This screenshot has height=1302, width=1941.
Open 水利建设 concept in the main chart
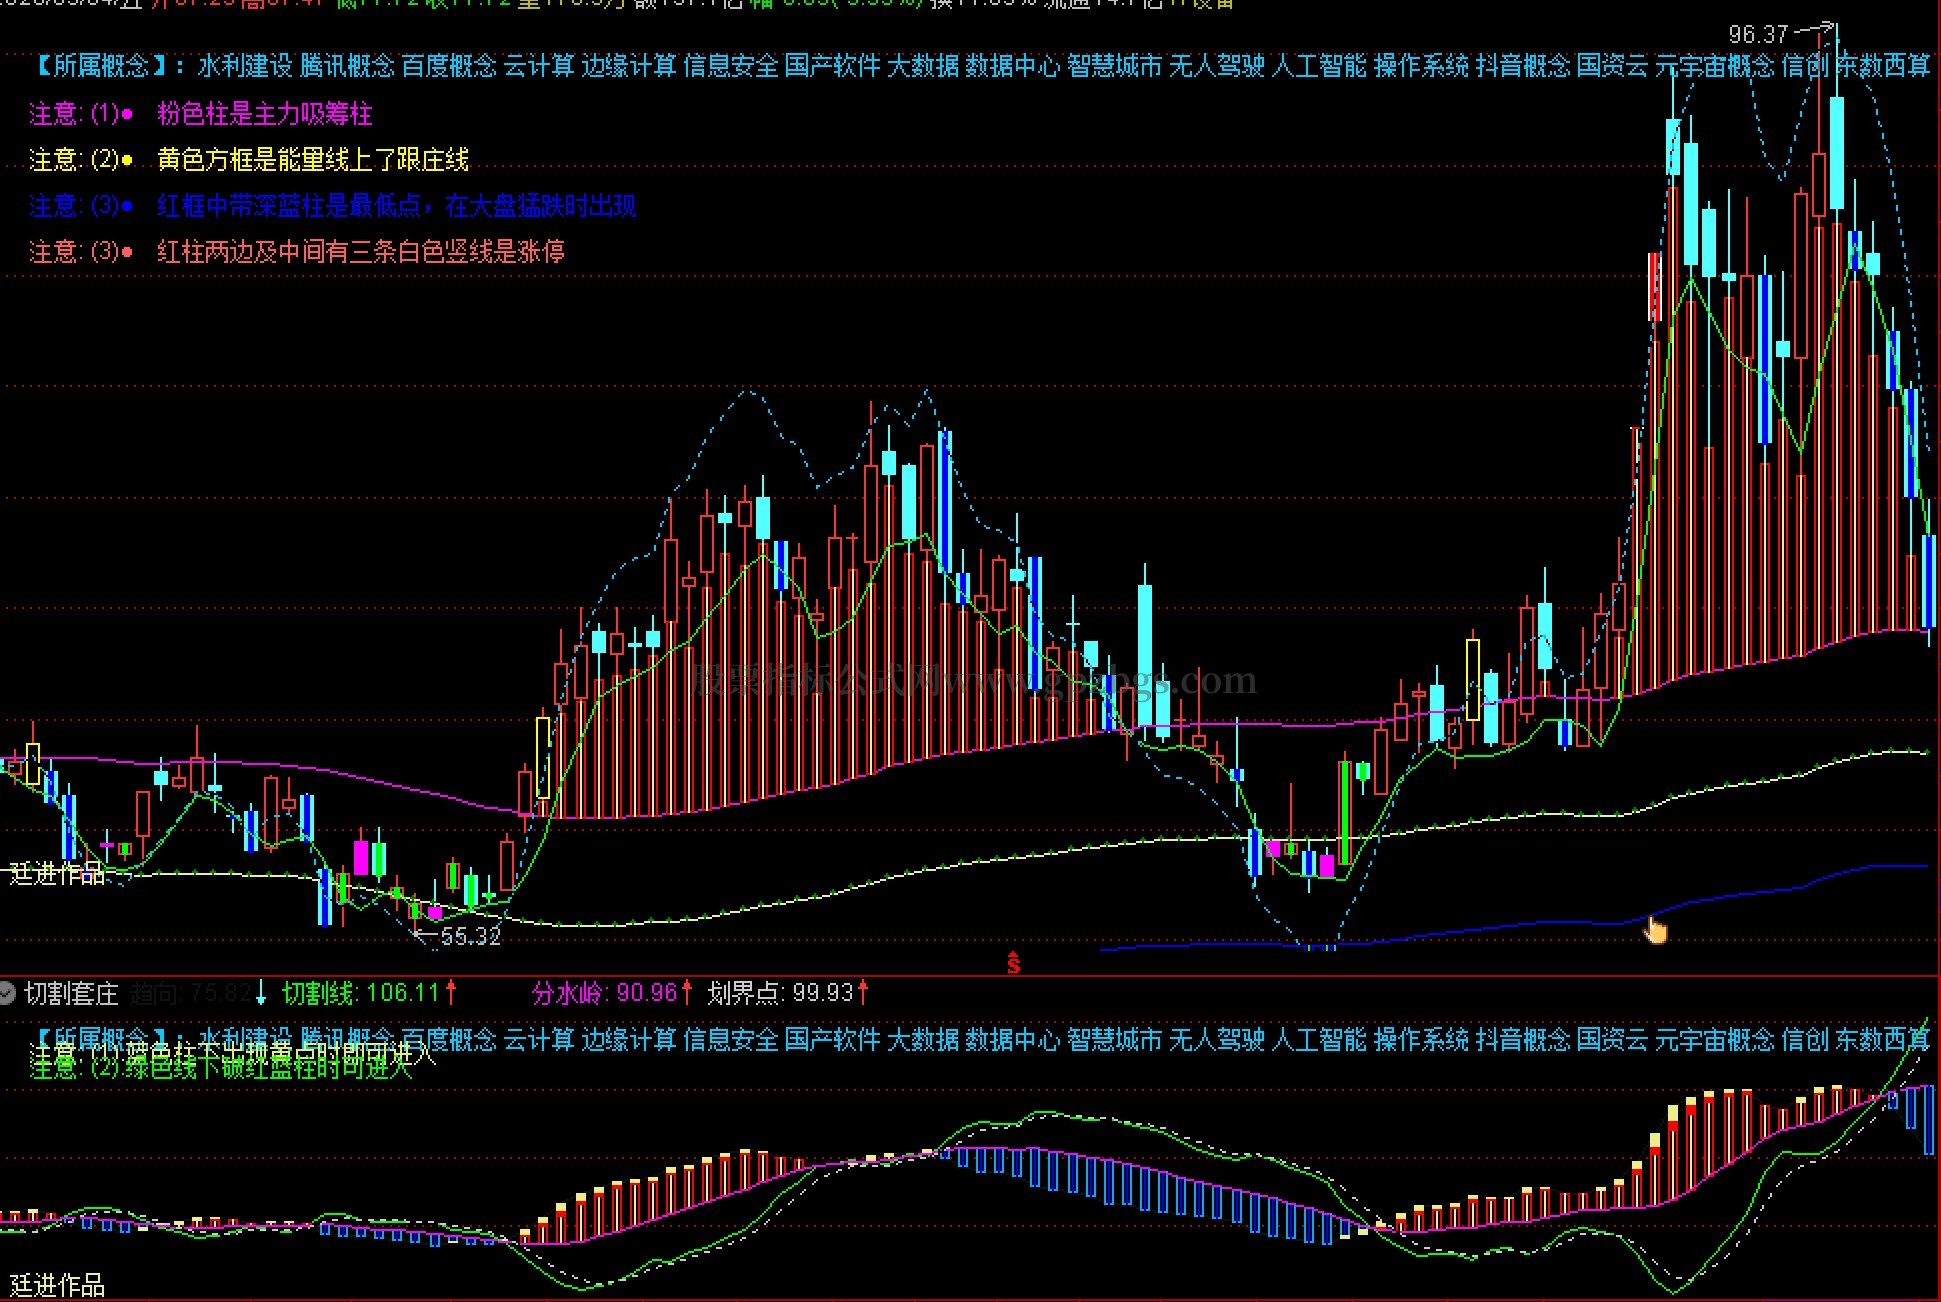coord(245,66)
